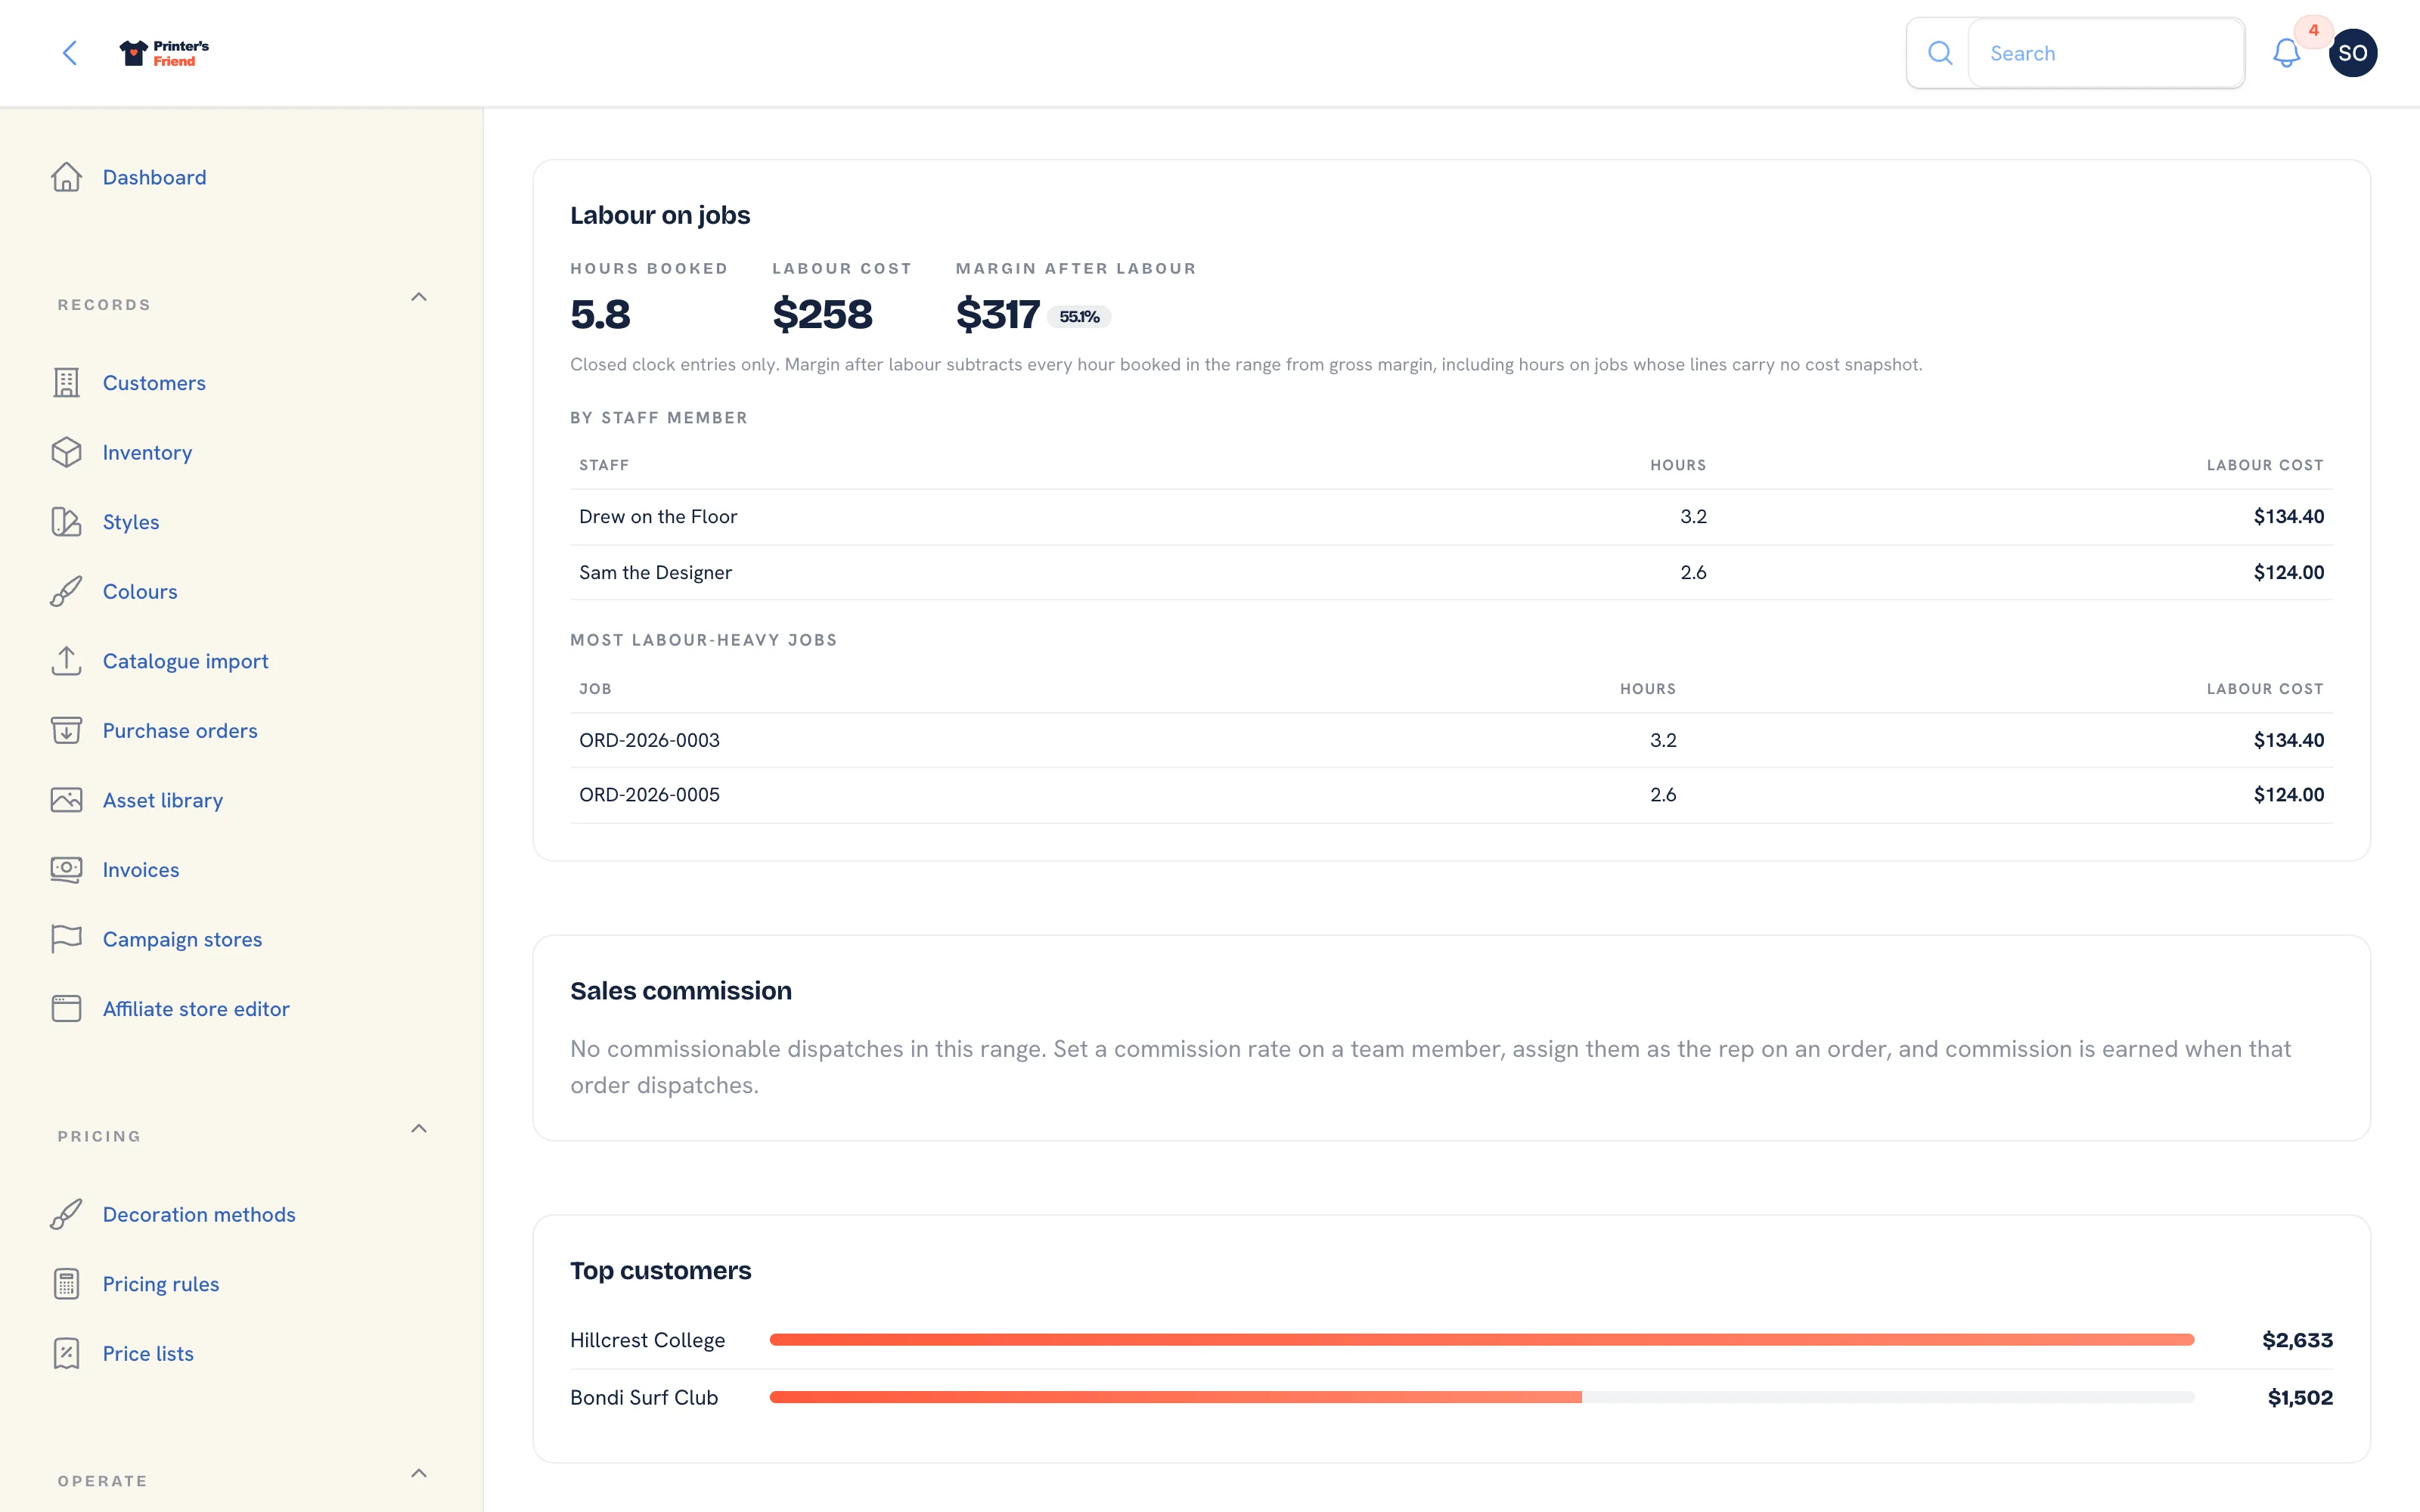Click the search magnifier icon
The width and height of the screenshot is (2420, 1512).
pyautogui.click(x=1939, y=53)
